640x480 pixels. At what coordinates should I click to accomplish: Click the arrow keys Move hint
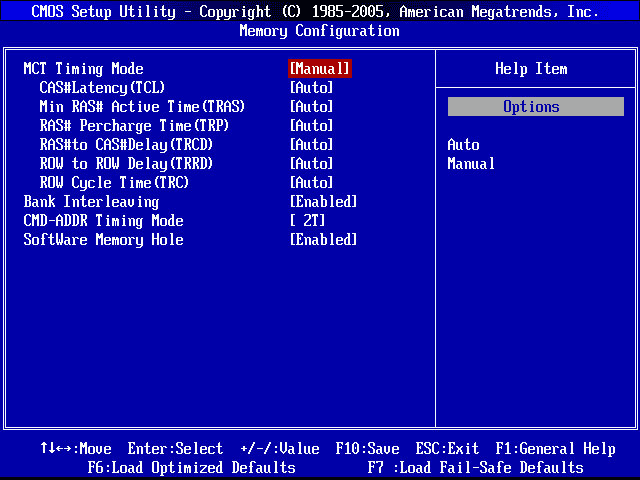pos(76,449)
